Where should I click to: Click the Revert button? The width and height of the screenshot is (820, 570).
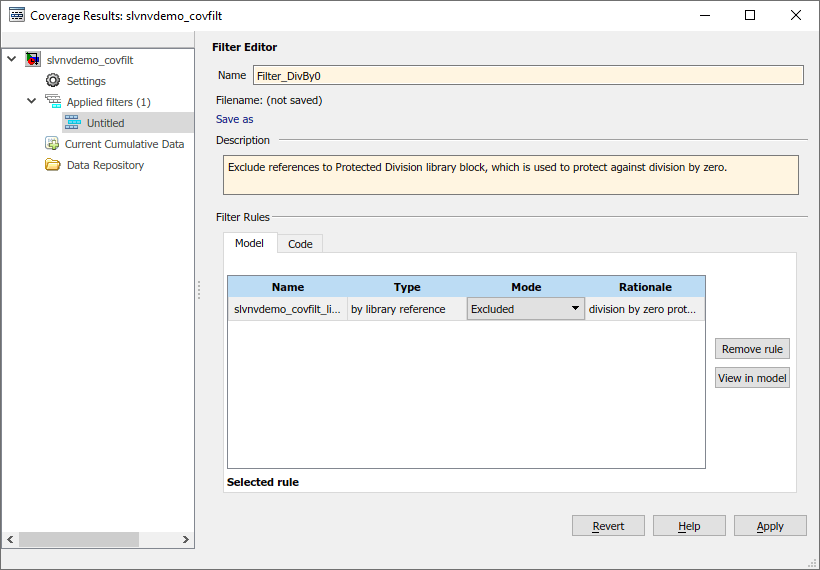click(x=608, y=526)
